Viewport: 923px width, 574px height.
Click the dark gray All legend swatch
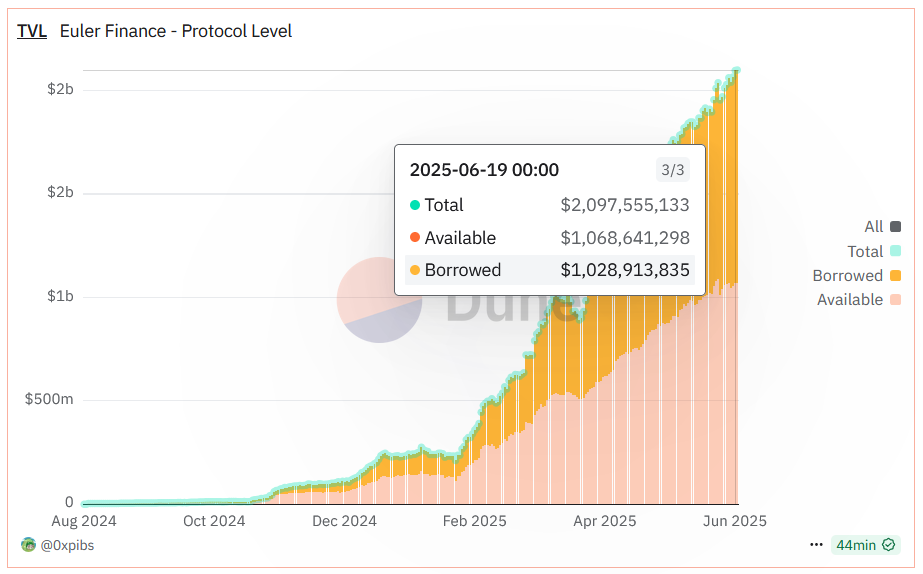(895, 227)
